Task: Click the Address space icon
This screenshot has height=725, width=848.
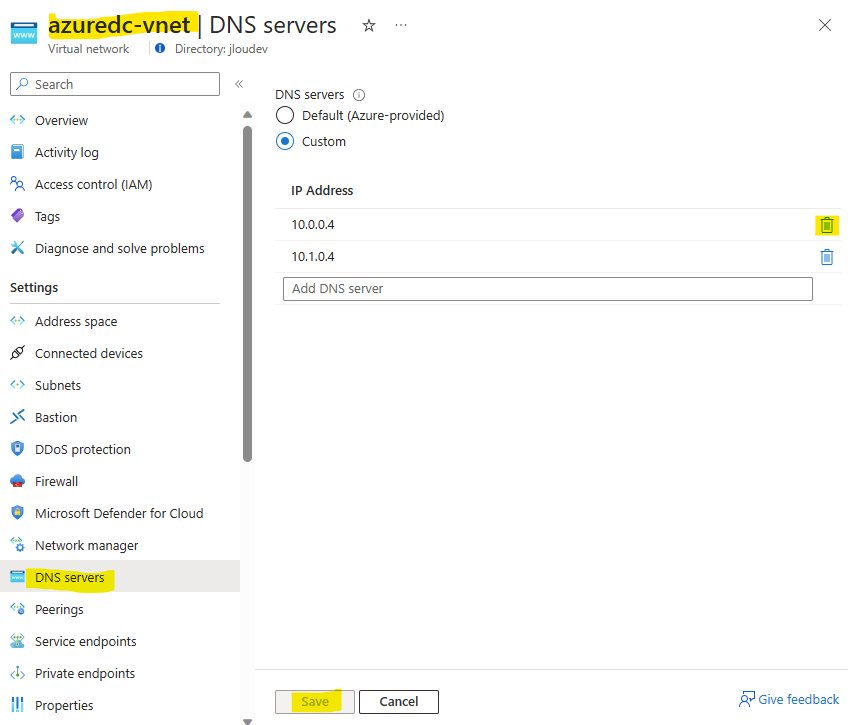Action: coord(17,321)
